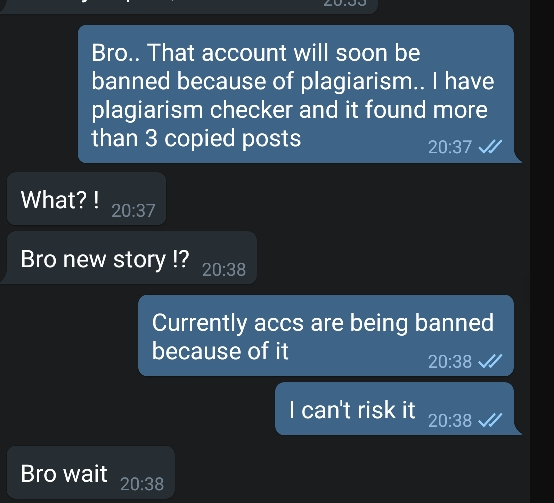This screenshot has width=554, height=503.
Task: Select the 'Bro wait' message bubble
Action: (91, 472)
